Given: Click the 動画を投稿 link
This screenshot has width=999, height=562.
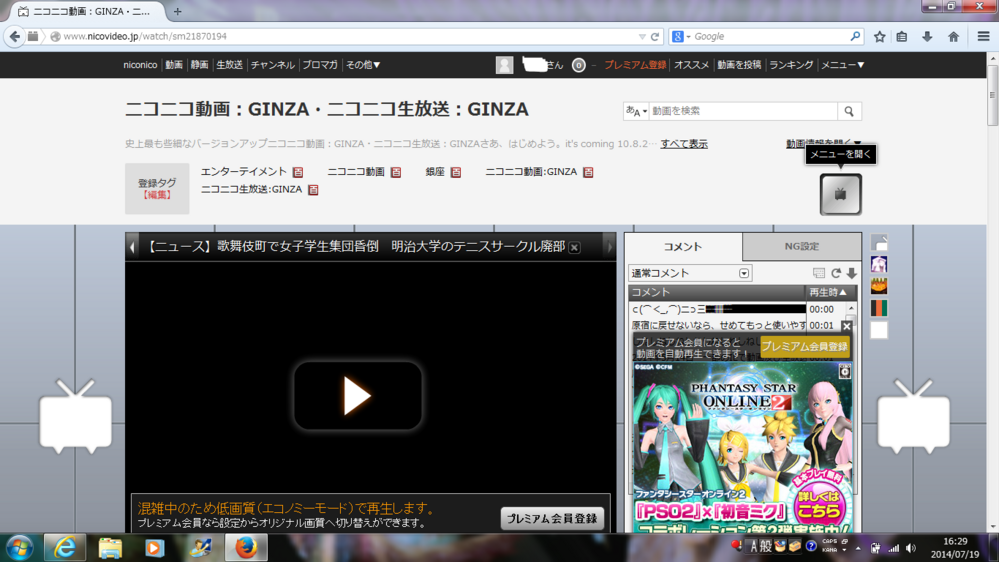Looking at the screenshot, I should [x=739, y=65].
